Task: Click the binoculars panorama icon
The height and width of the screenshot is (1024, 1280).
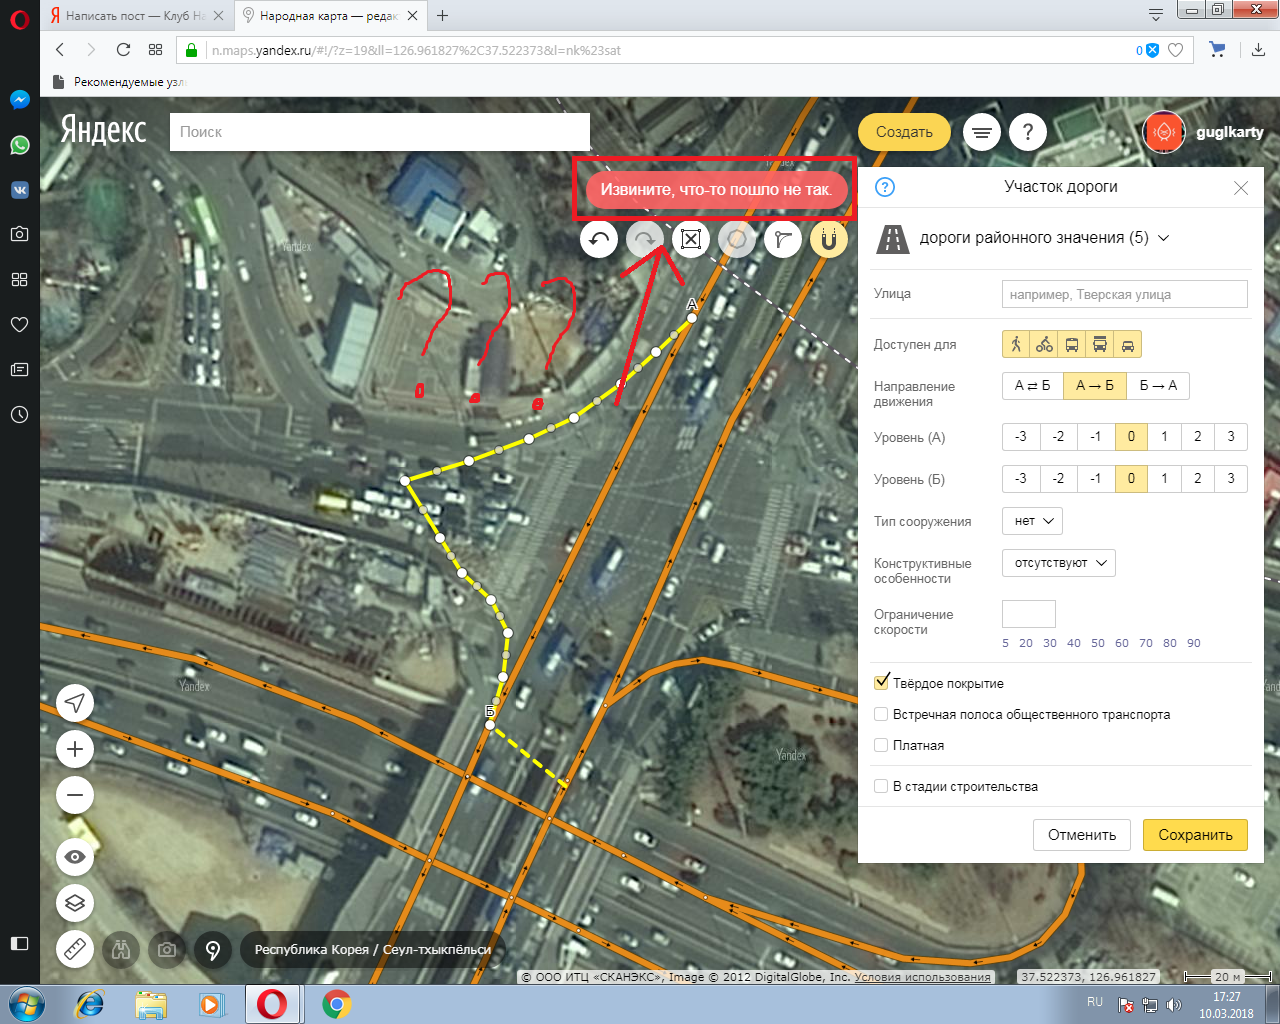Action: pyautogui.click(x=121, y=949)
